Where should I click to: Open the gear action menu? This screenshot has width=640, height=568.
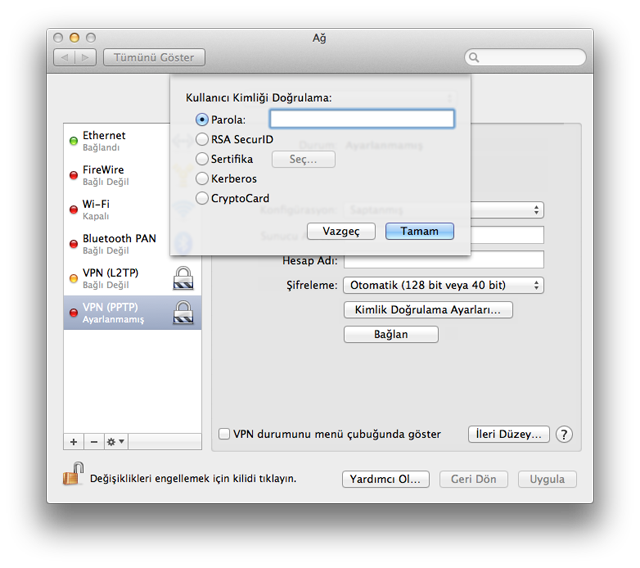click(116, 442)
